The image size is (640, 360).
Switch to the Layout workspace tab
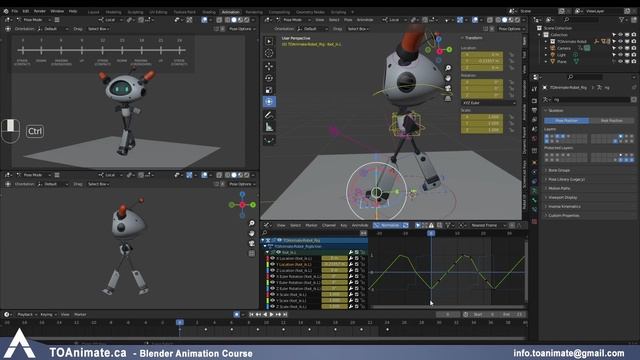pos(93,12)
